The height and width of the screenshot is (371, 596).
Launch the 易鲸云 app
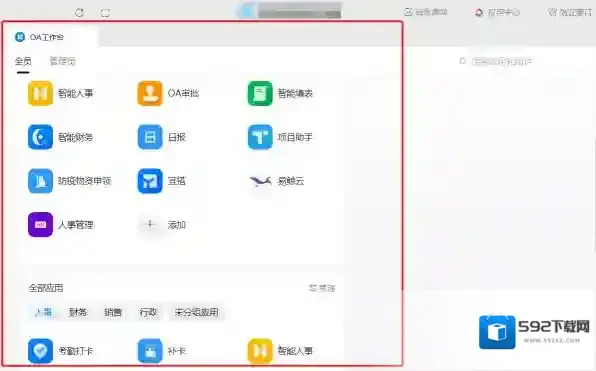(x=276, y=181)
